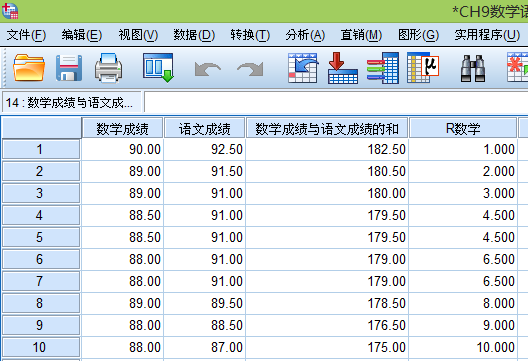Select the 语文成绩 column header

pyautogui.click(x=204, y=128)
